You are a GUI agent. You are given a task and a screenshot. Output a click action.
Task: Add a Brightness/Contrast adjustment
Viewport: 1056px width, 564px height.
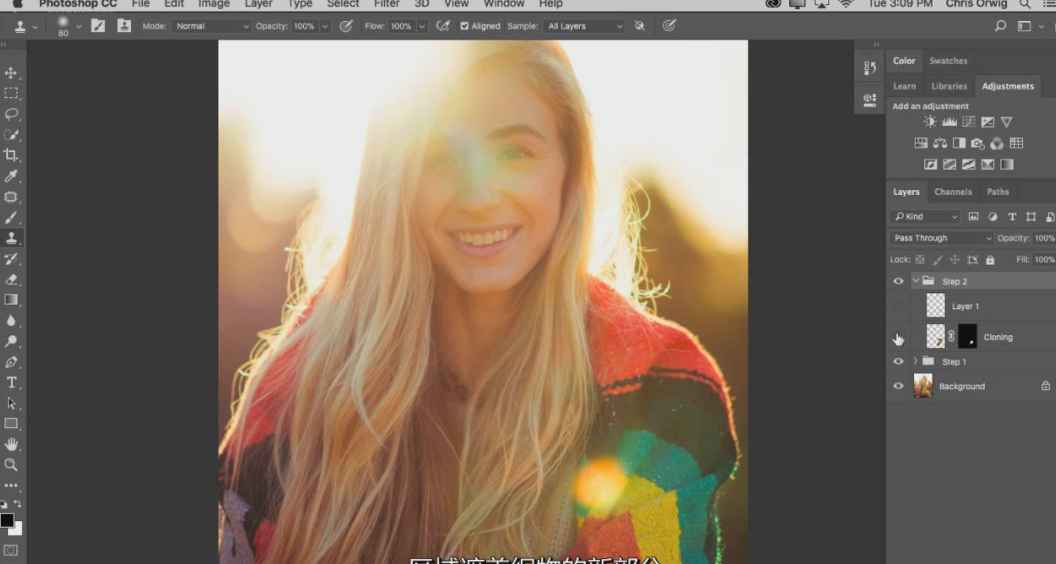(x=930, y=122)
